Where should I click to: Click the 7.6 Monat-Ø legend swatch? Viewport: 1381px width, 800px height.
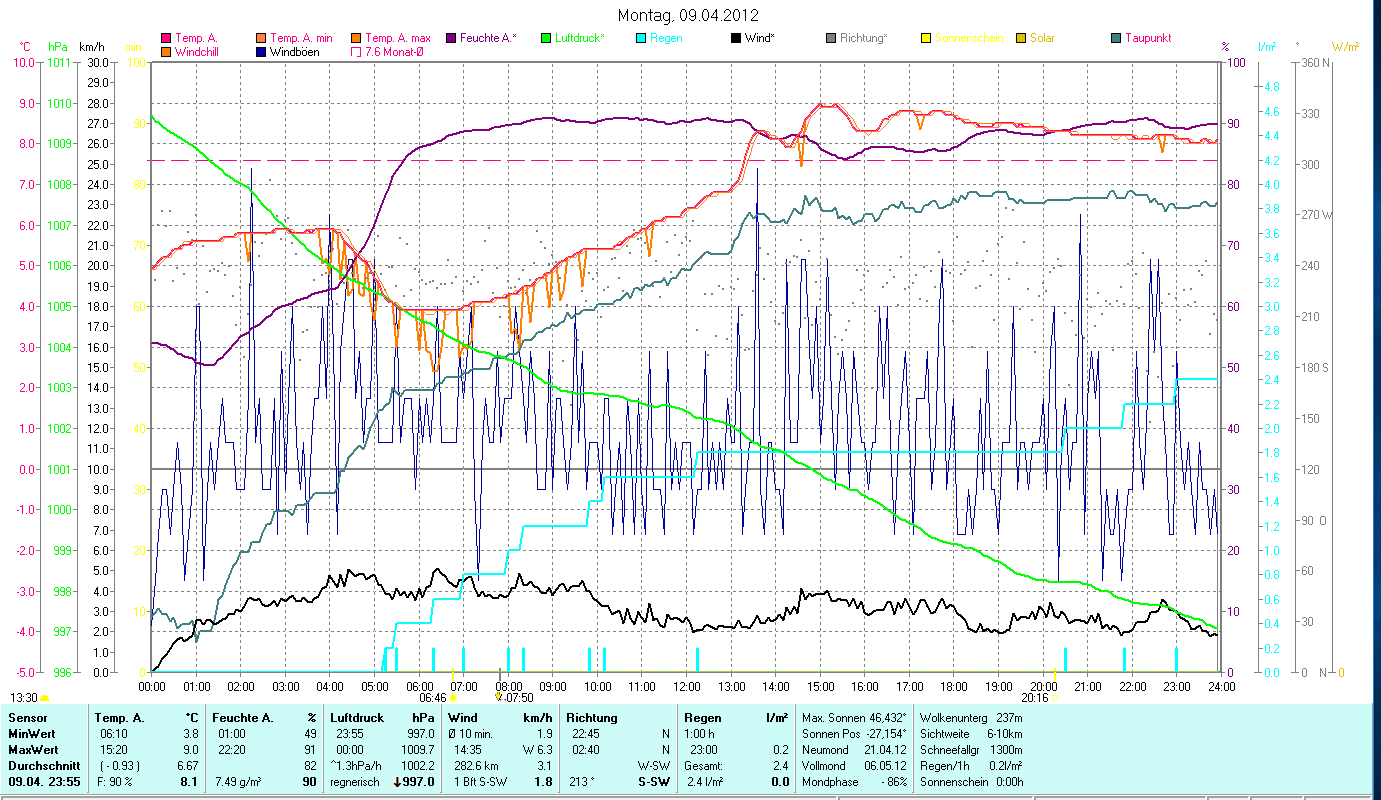pos(356,51)
